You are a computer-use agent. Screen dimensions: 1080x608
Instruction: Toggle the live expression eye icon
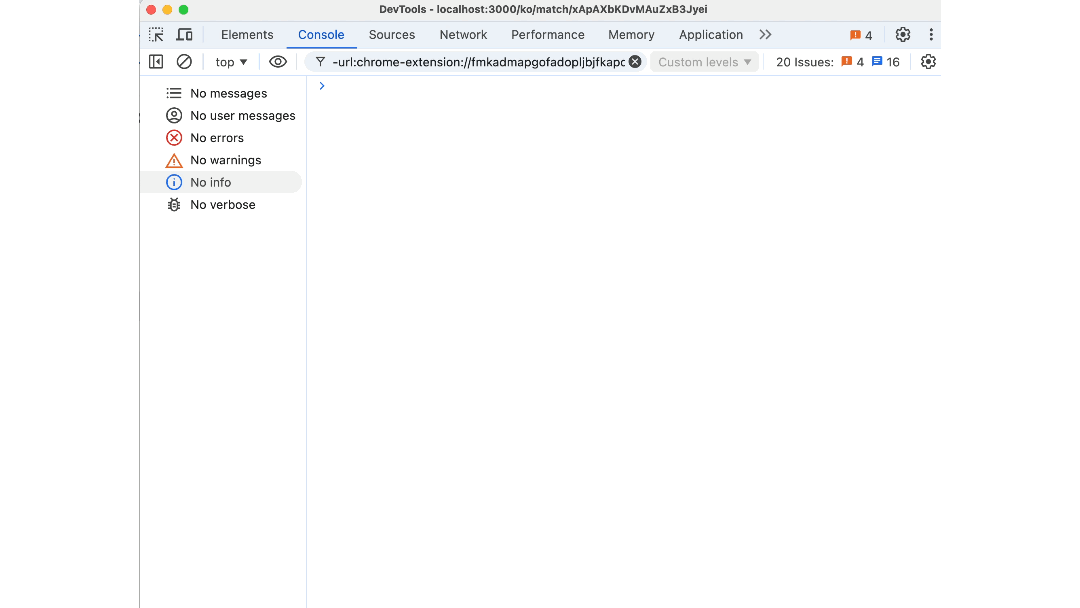pos(278,62)
